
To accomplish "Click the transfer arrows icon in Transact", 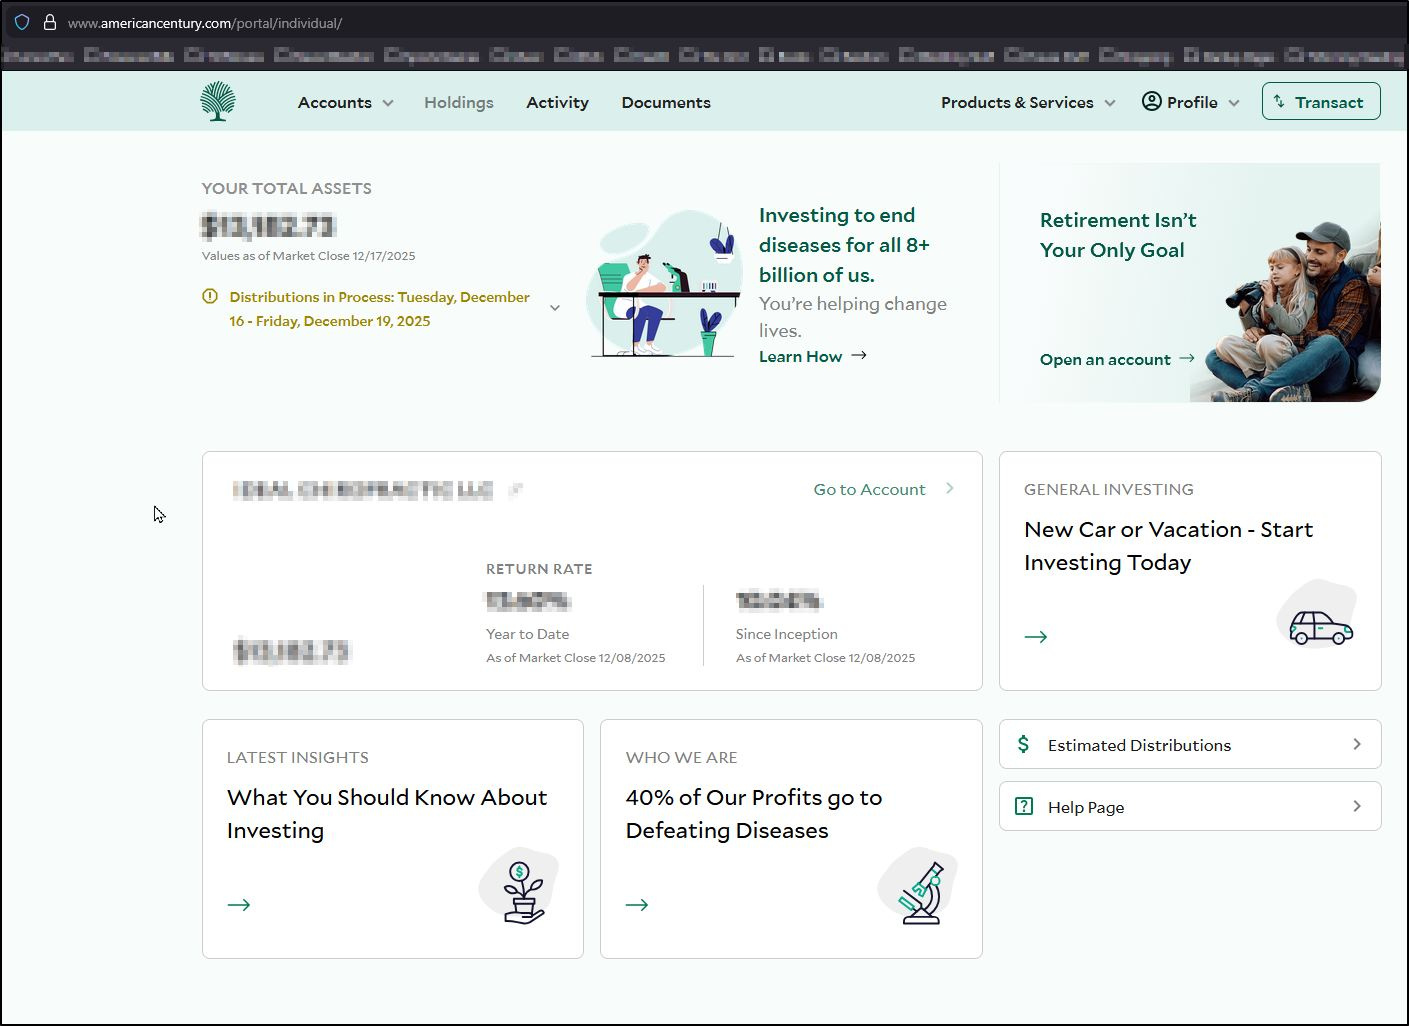I will point(1279,101).
